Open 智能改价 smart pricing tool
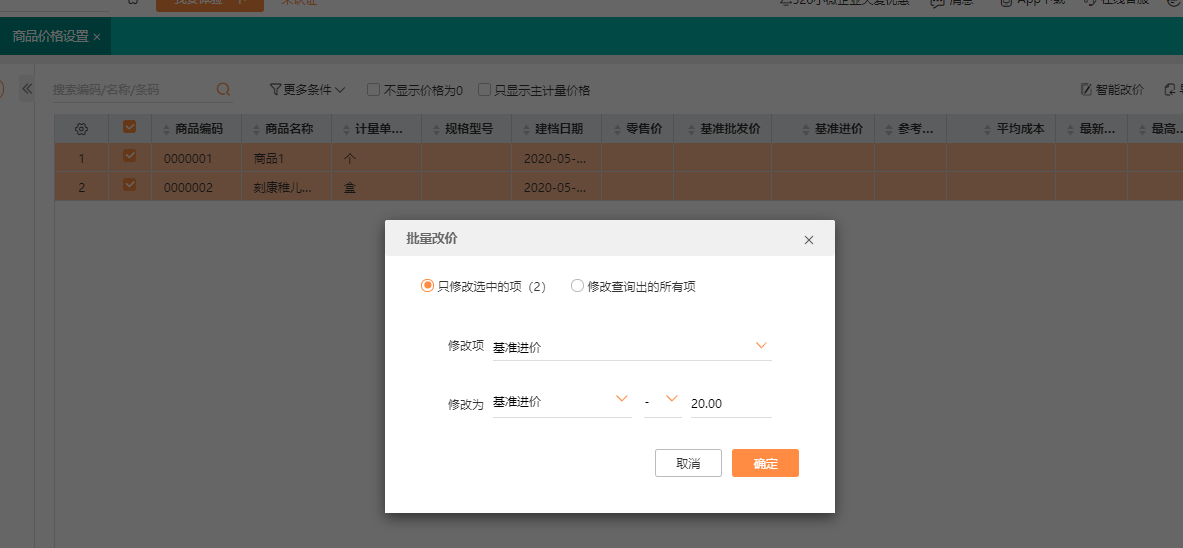 tap(1112, 90)
